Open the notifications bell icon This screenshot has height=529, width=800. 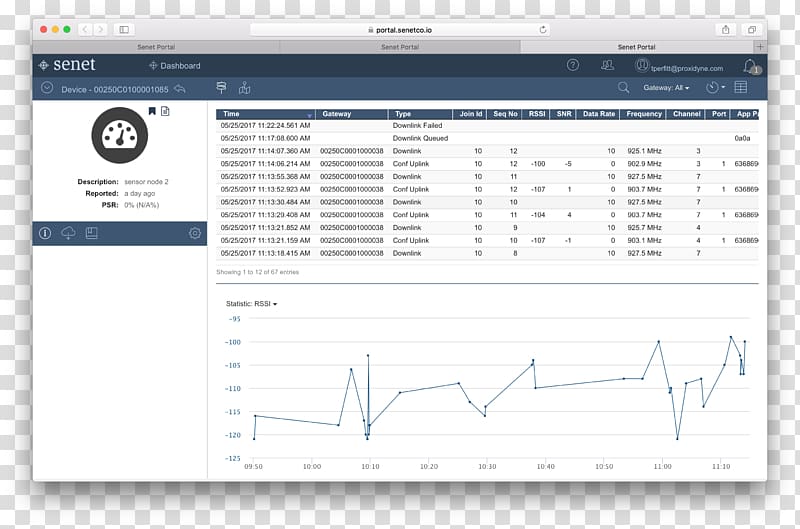pyautogui.click(x=751, y=66)
